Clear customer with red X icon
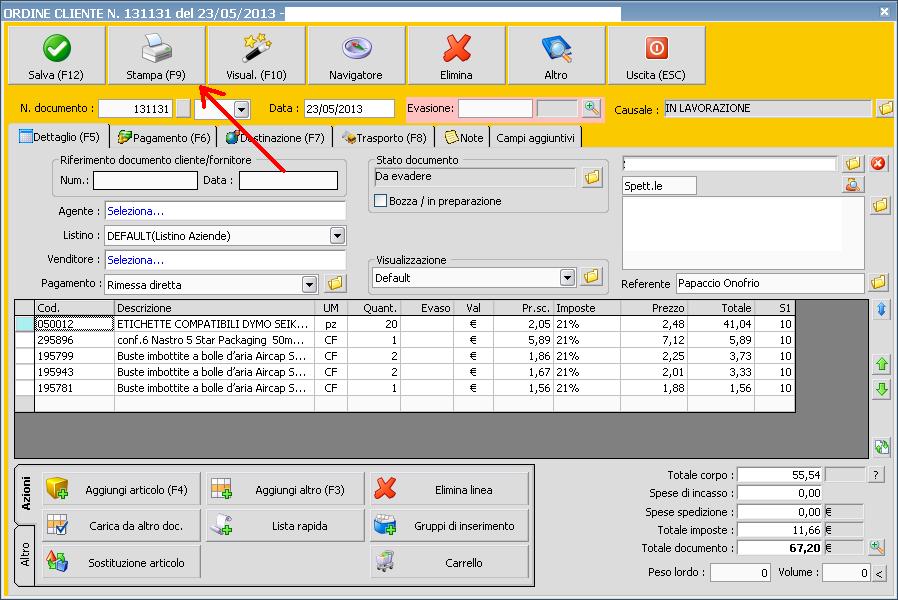The image size is (898, 600). coord(878,164)
